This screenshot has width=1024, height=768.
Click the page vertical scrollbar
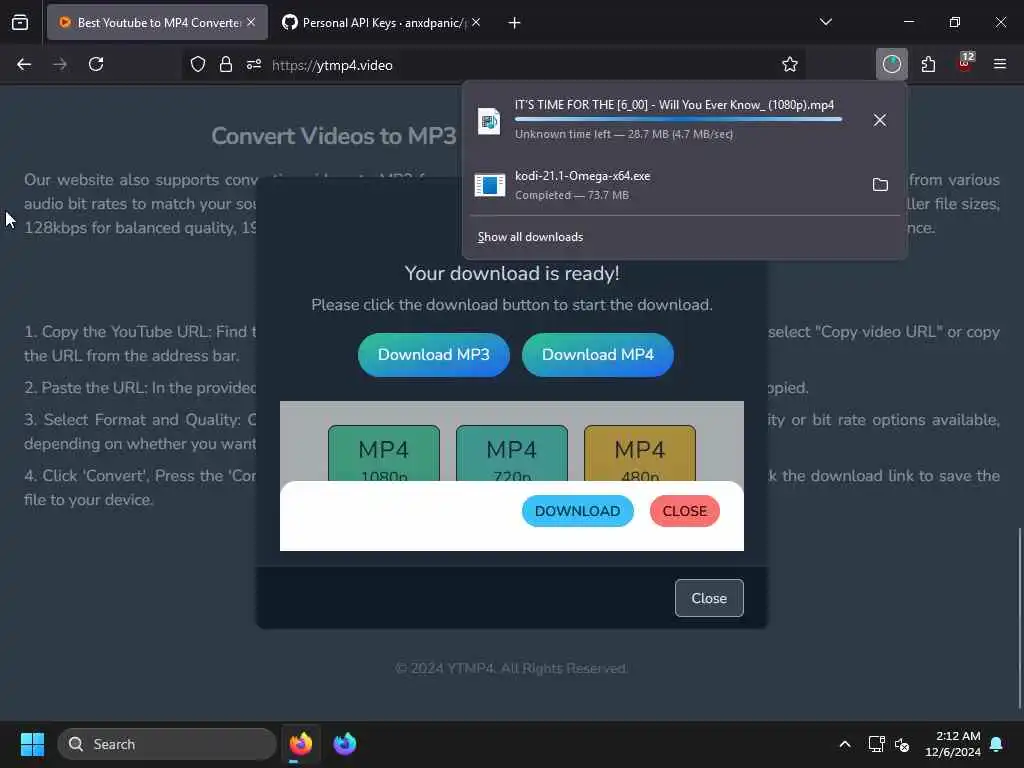pyautogui.click(x=1019, y=617)
